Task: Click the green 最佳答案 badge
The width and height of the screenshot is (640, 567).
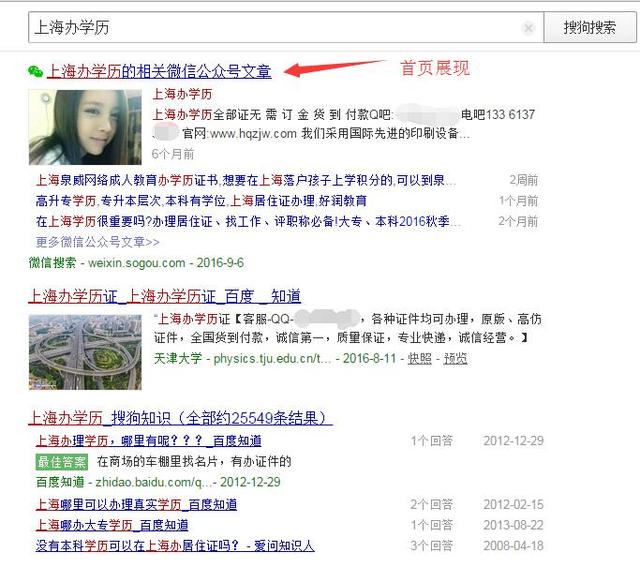Action: 62,462
